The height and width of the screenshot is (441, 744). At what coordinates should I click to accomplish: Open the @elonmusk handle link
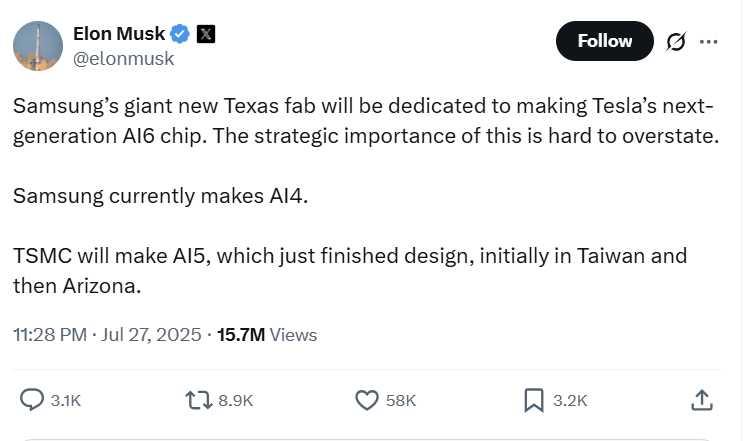(x=123, y=59)
